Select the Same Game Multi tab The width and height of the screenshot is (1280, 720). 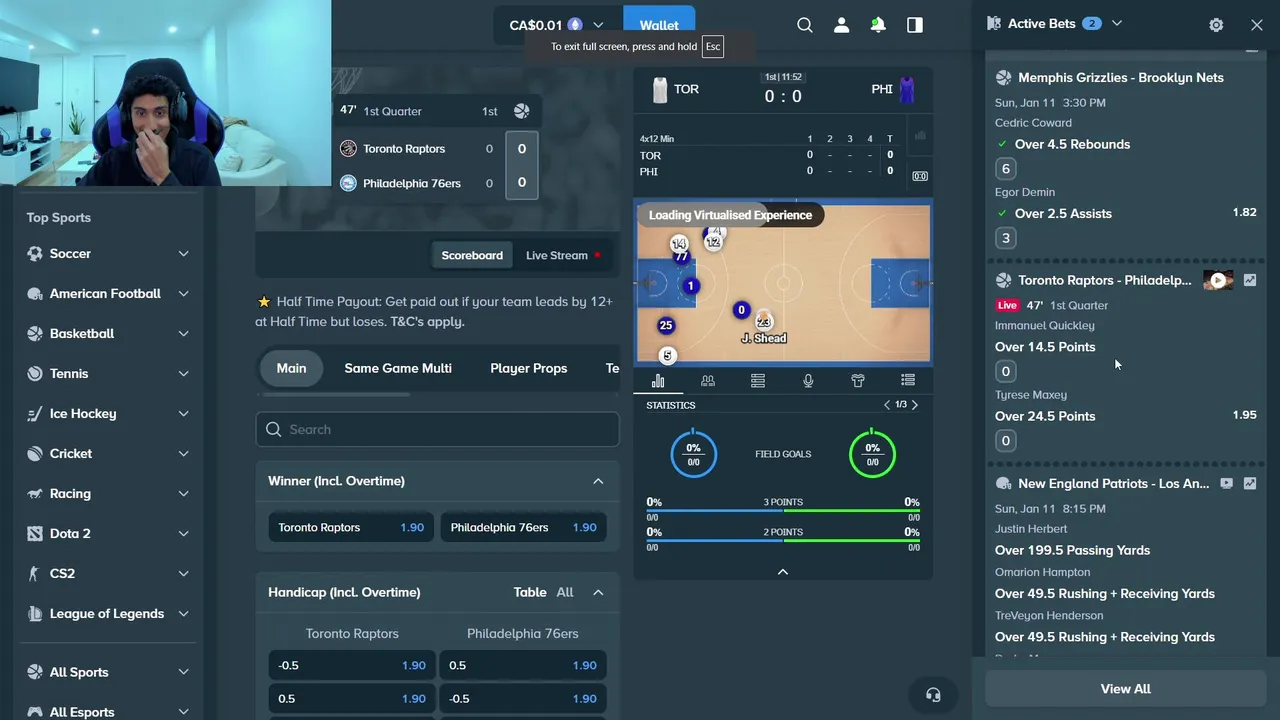pos(398,368)
